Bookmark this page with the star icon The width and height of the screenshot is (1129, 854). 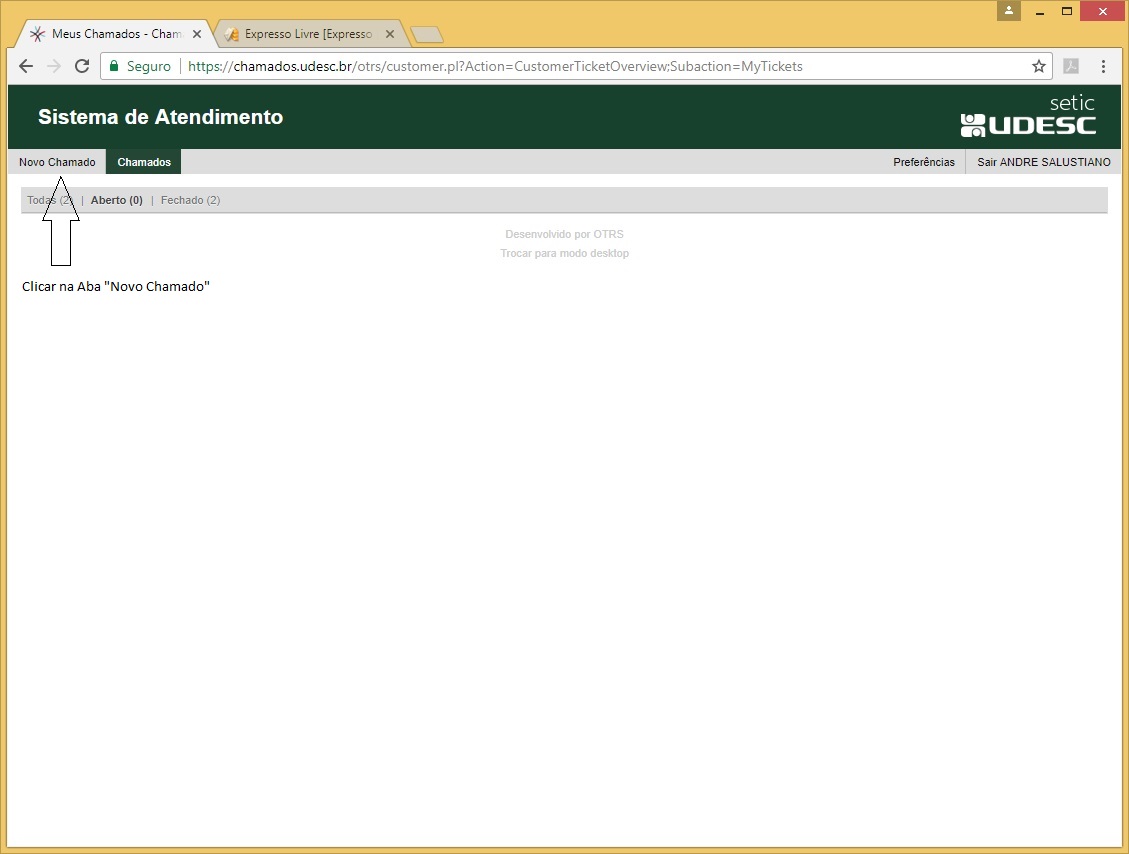click(x=1039, y=66)
